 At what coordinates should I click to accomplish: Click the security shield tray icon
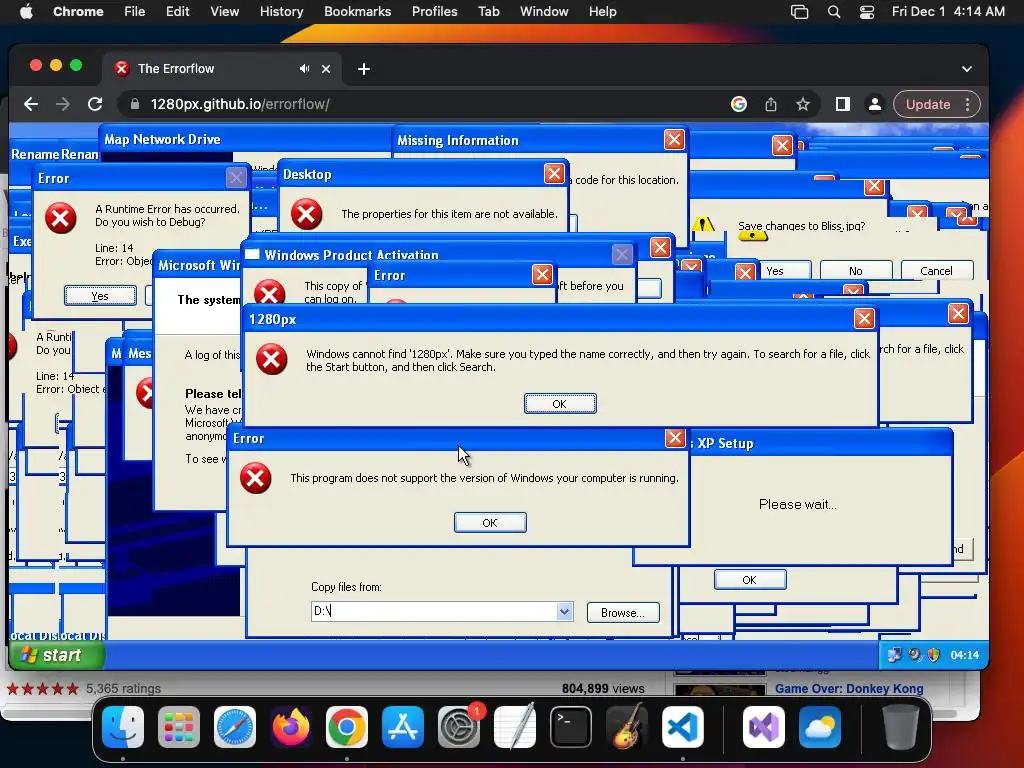pyautogui.click(x=933, y=654)
